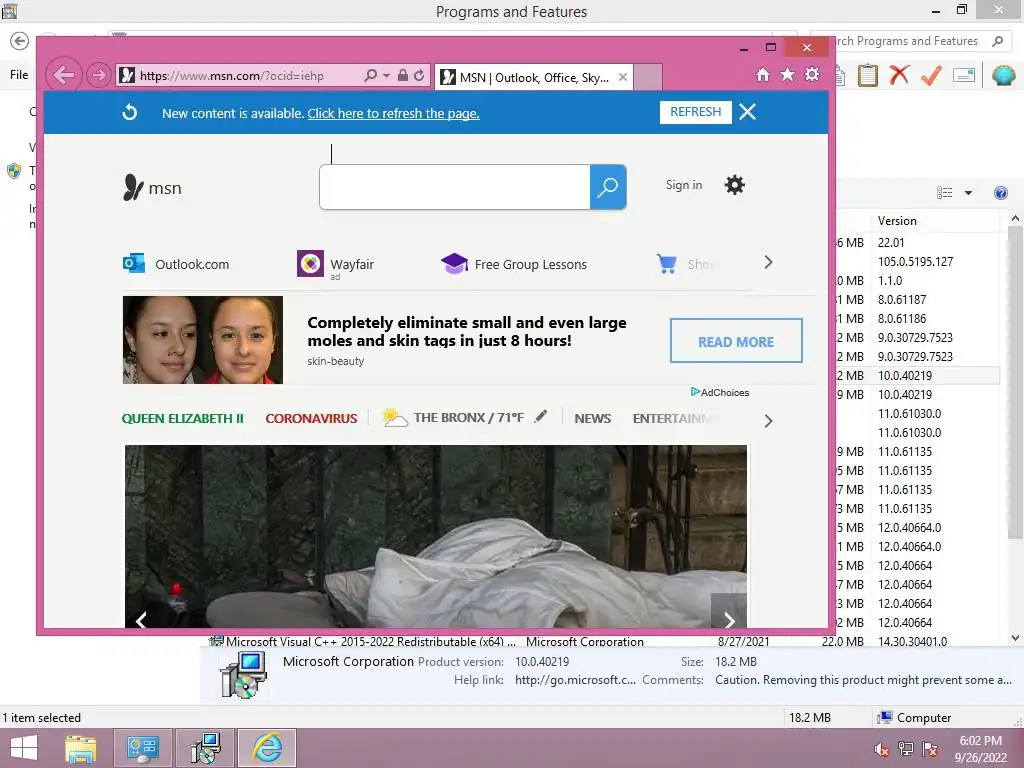The height and width of the screenshot is (768, 1024).
Task: Open a new blank IE tab
Action: (x=648, y=77)
